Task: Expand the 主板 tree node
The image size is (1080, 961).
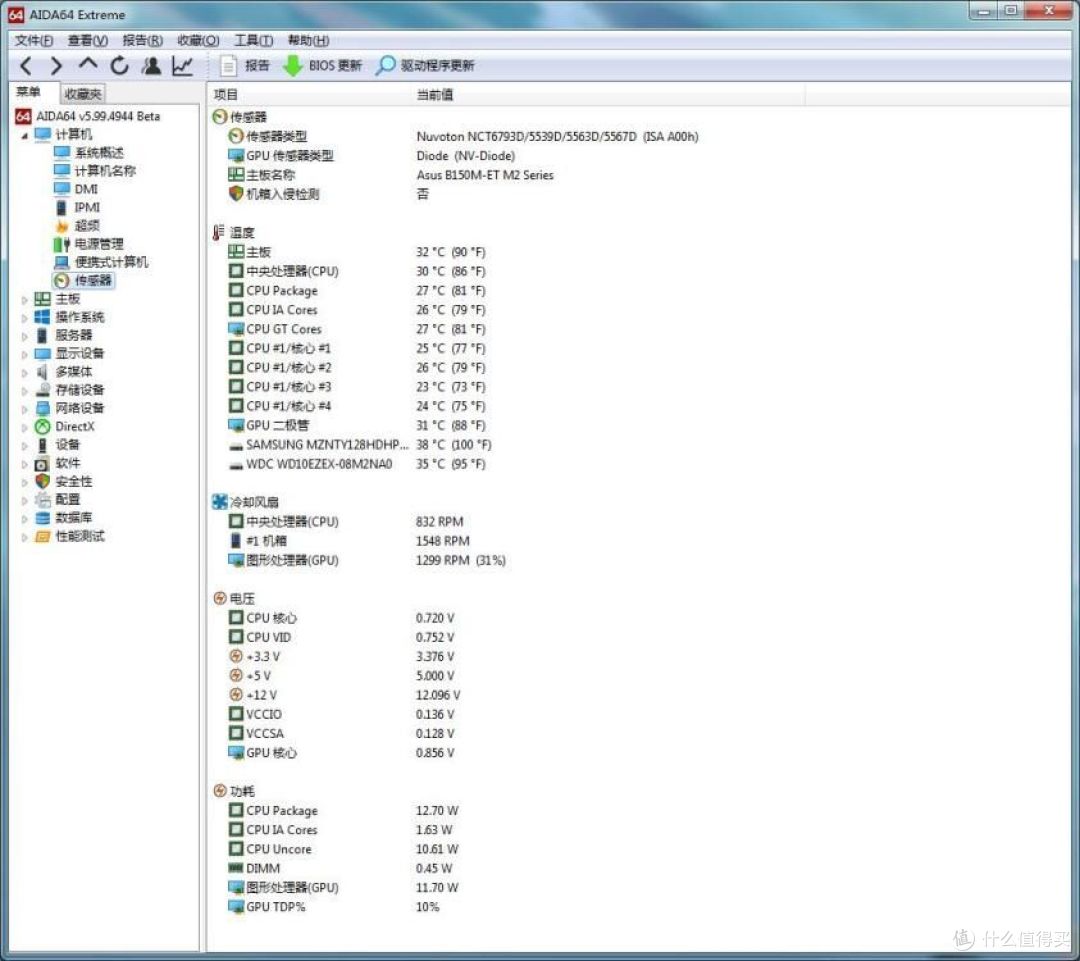Action: pyautogui.click(x=24, y=300)
